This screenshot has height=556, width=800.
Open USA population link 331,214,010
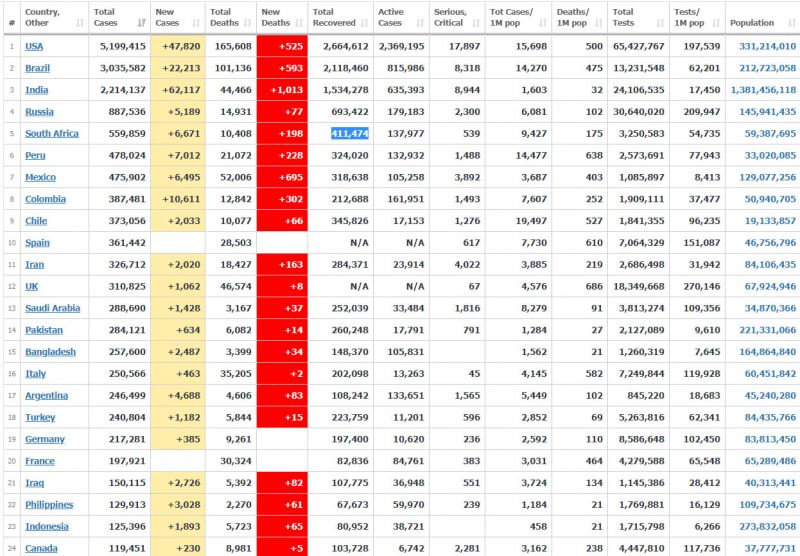(767, 46)
